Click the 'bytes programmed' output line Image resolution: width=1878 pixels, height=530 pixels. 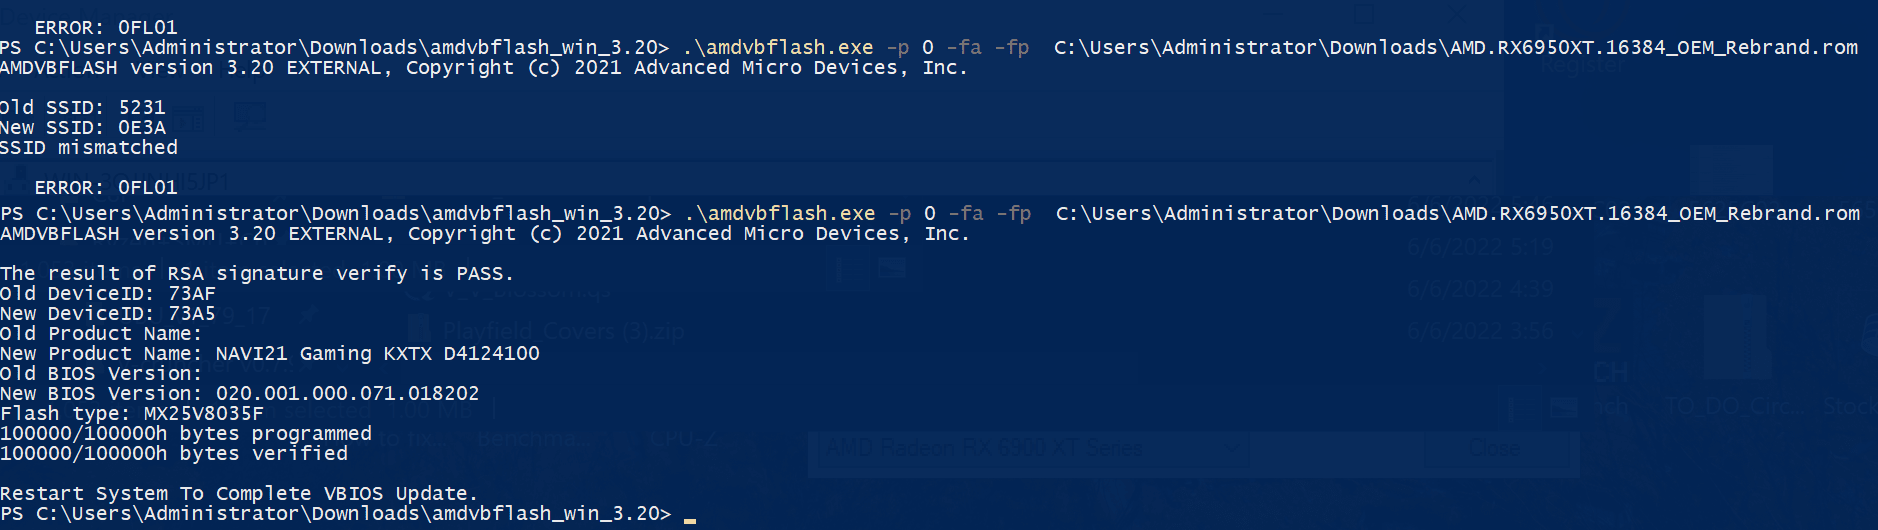pos(186,433)
